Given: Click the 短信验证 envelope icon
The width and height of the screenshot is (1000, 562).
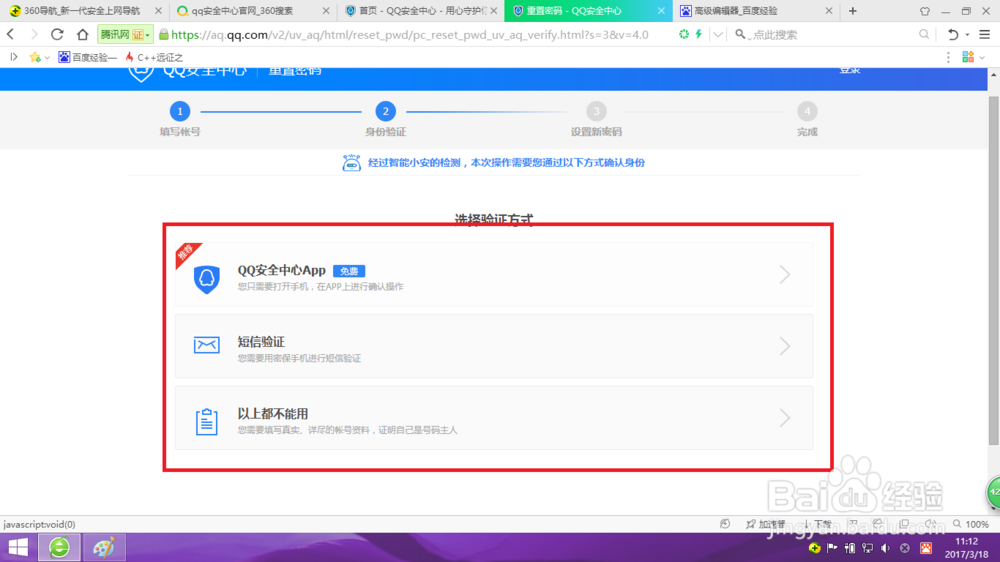Looking at the screenshot, I should (x=207, y=345).
